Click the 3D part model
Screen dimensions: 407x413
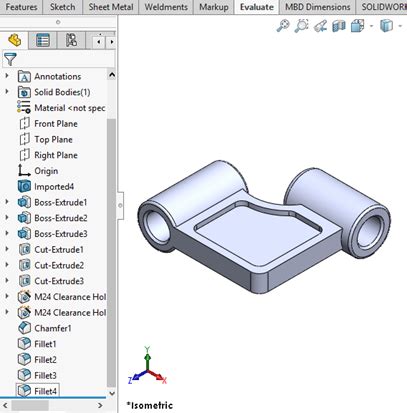[x=263, y=227]
